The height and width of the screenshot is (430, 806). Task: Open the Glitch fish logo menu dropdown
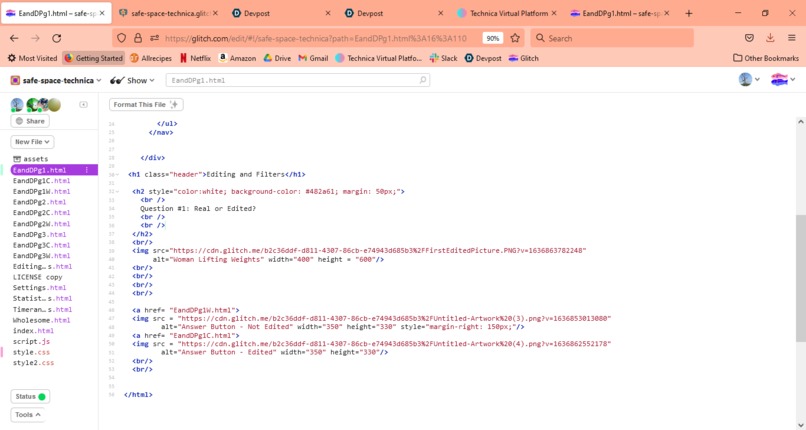[783, 80]
